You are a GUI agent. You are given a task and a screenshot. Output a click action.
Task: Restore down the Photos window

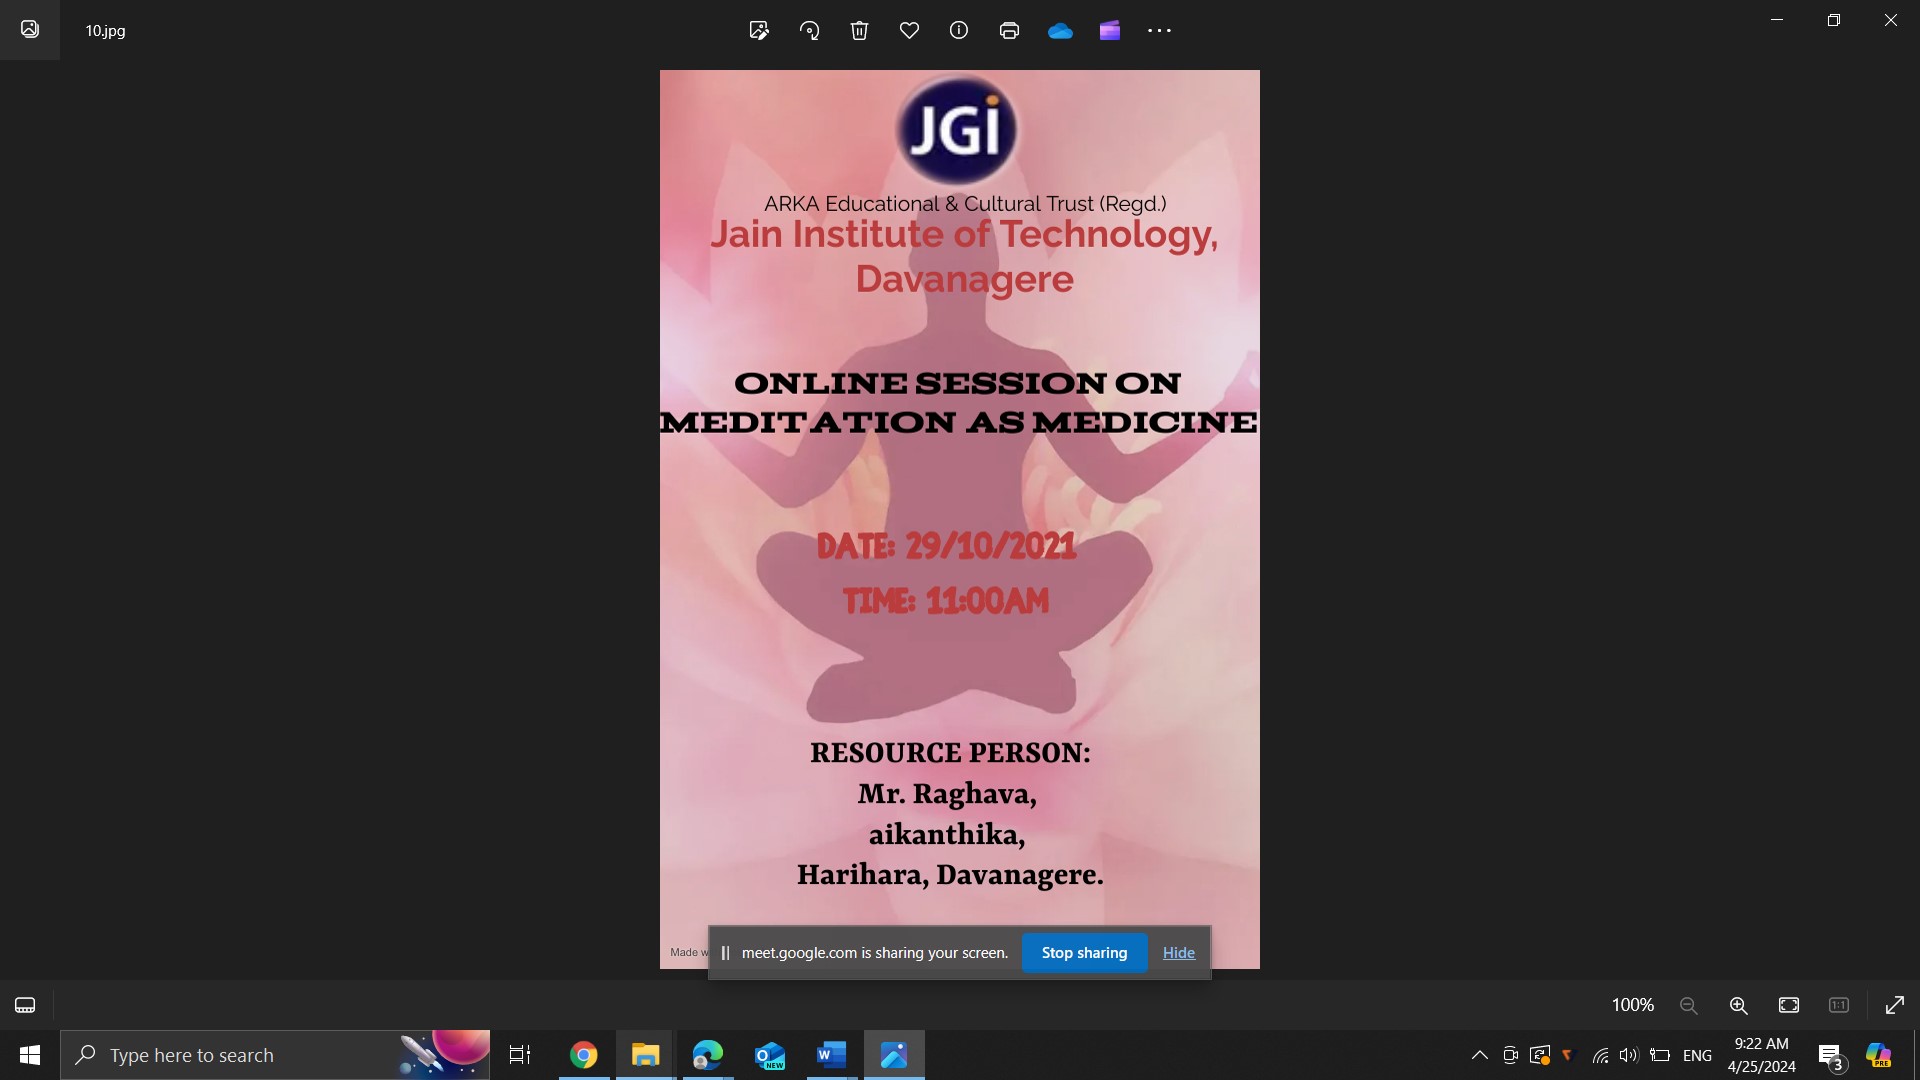(1834, 20)
